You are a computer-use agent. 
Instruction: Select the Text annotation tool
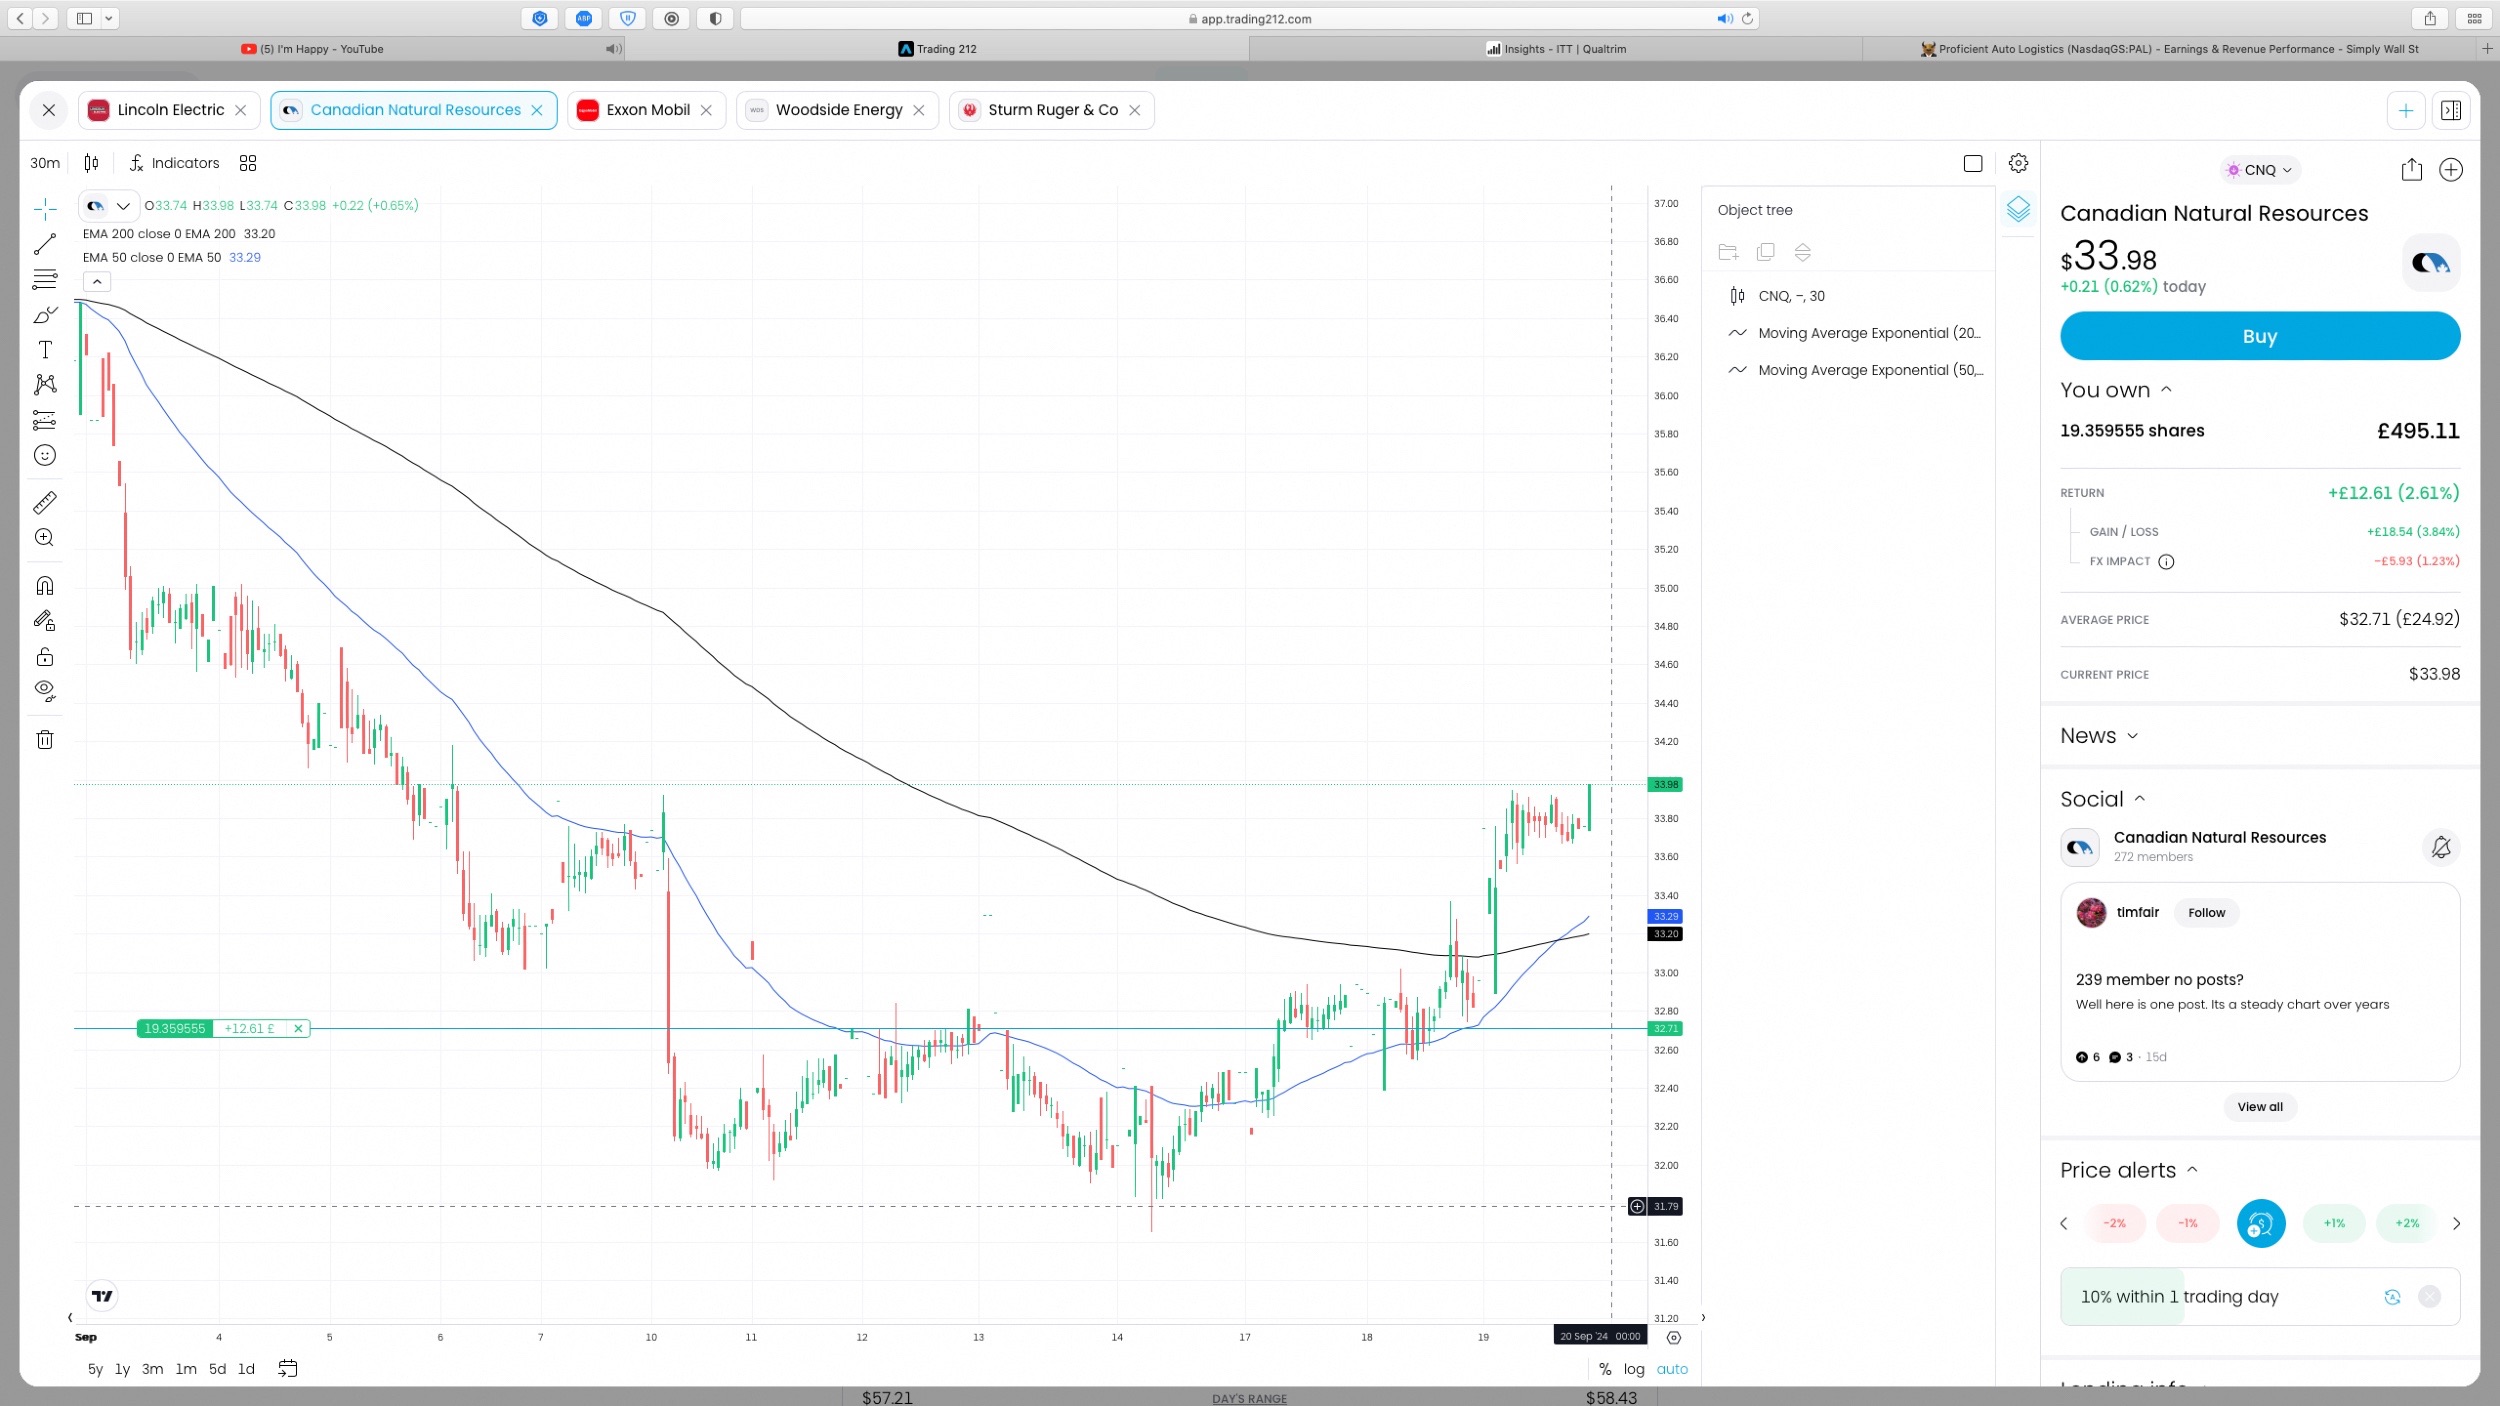tap(45, 350)
